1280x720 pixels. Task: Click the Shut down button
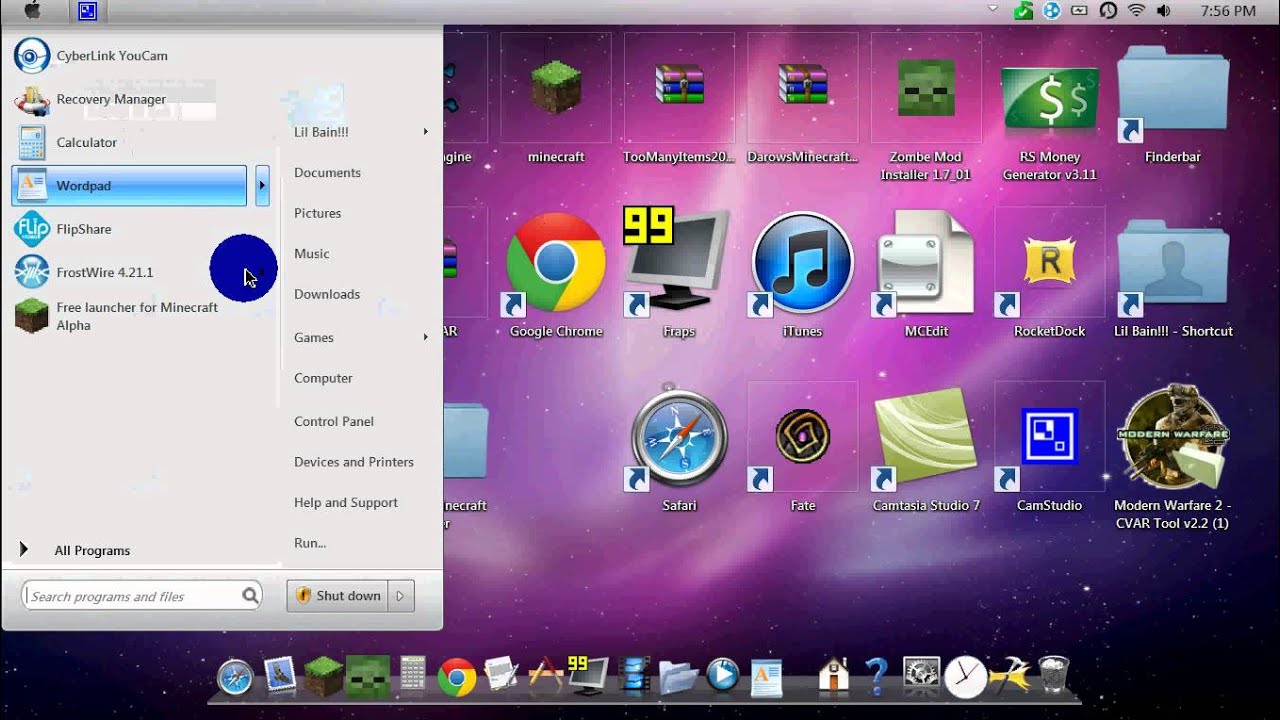[337, 596]
